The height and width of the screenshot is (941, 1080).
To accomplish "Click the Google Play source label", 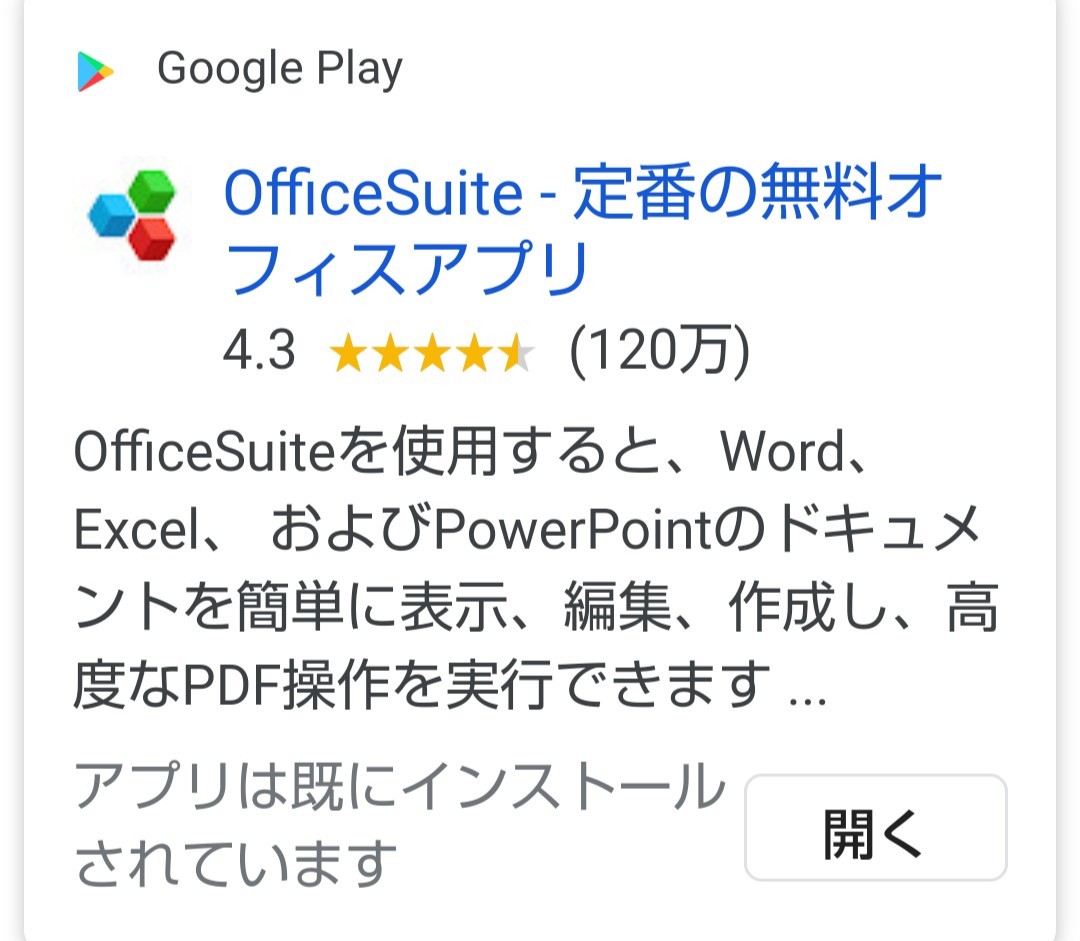I will [x=279, y=69].
